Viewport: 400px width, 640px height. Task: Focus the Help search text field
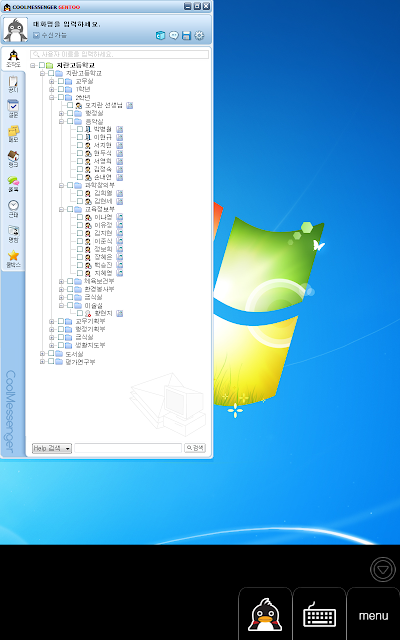pyautogui.click(x=128, y=448)
